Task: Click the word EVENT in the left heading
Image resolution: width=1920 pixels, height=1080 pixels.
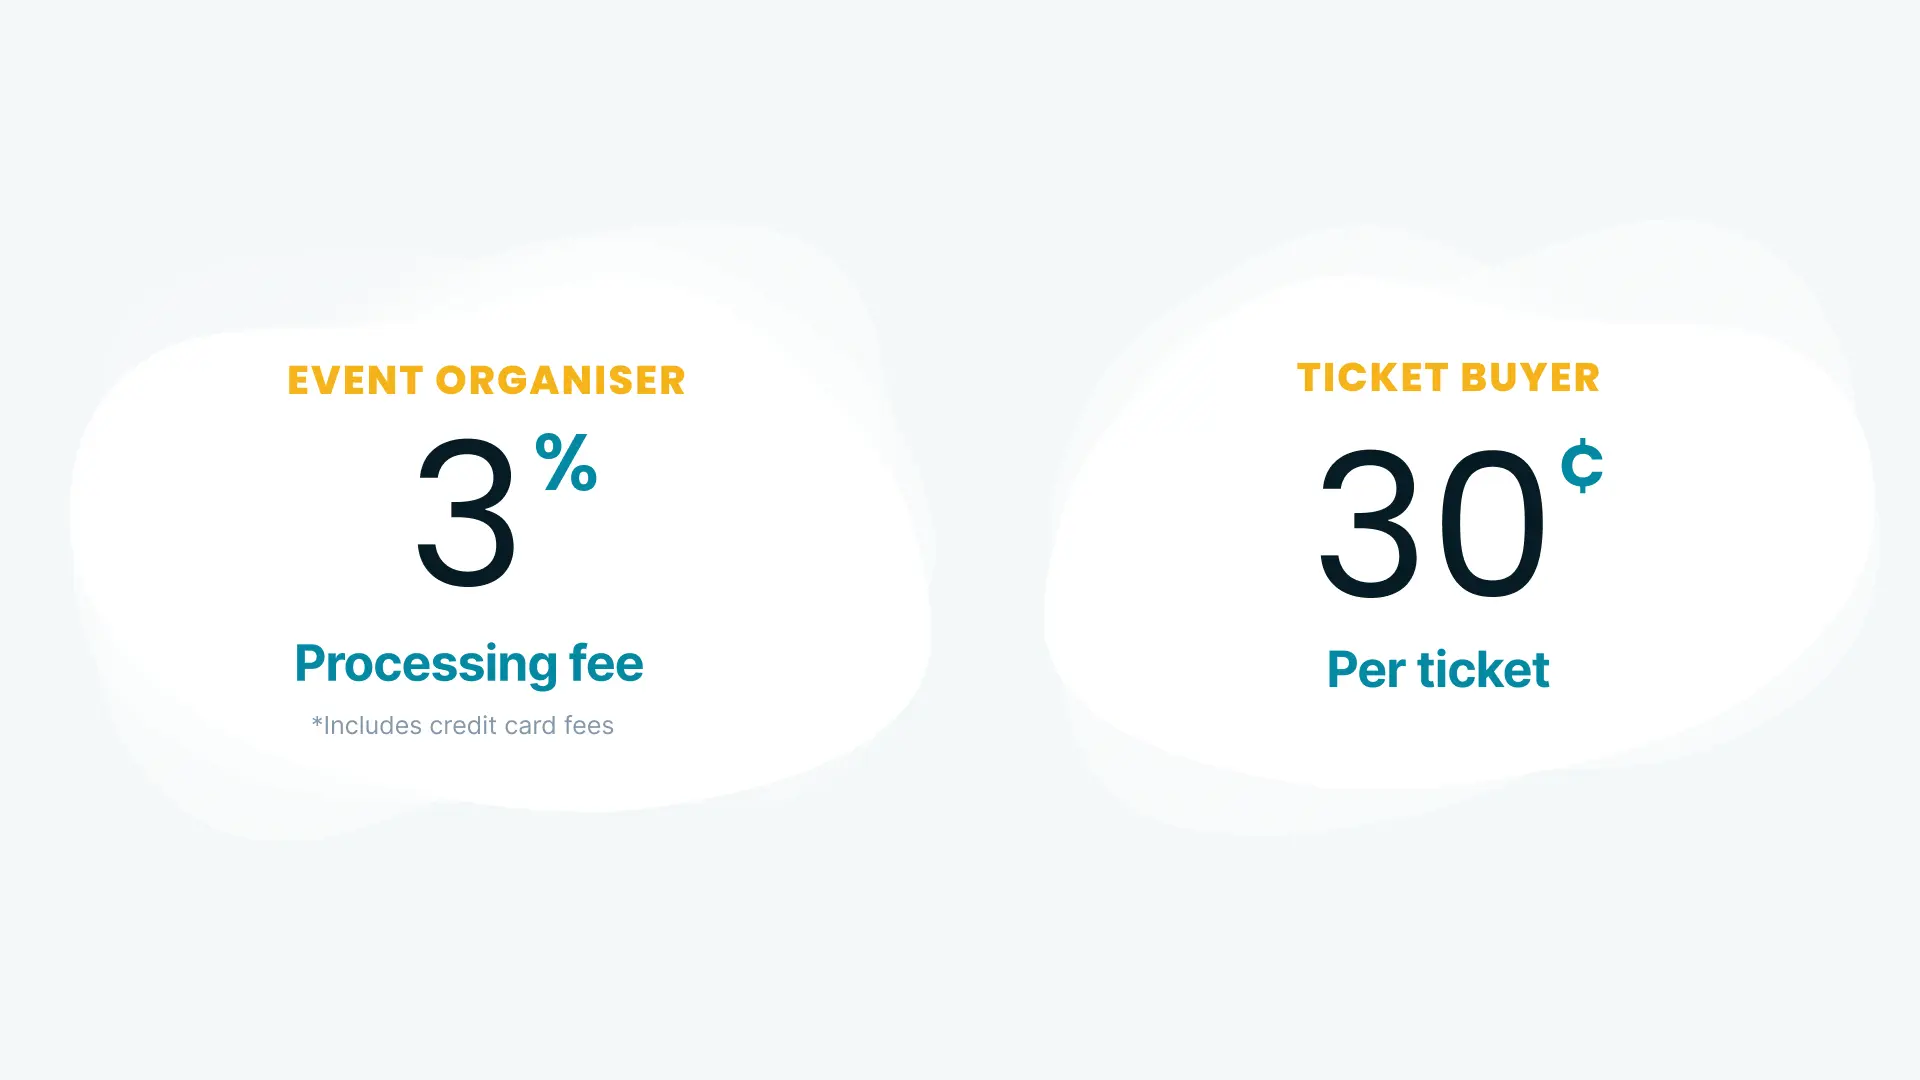Action: (x=356, y=381)
